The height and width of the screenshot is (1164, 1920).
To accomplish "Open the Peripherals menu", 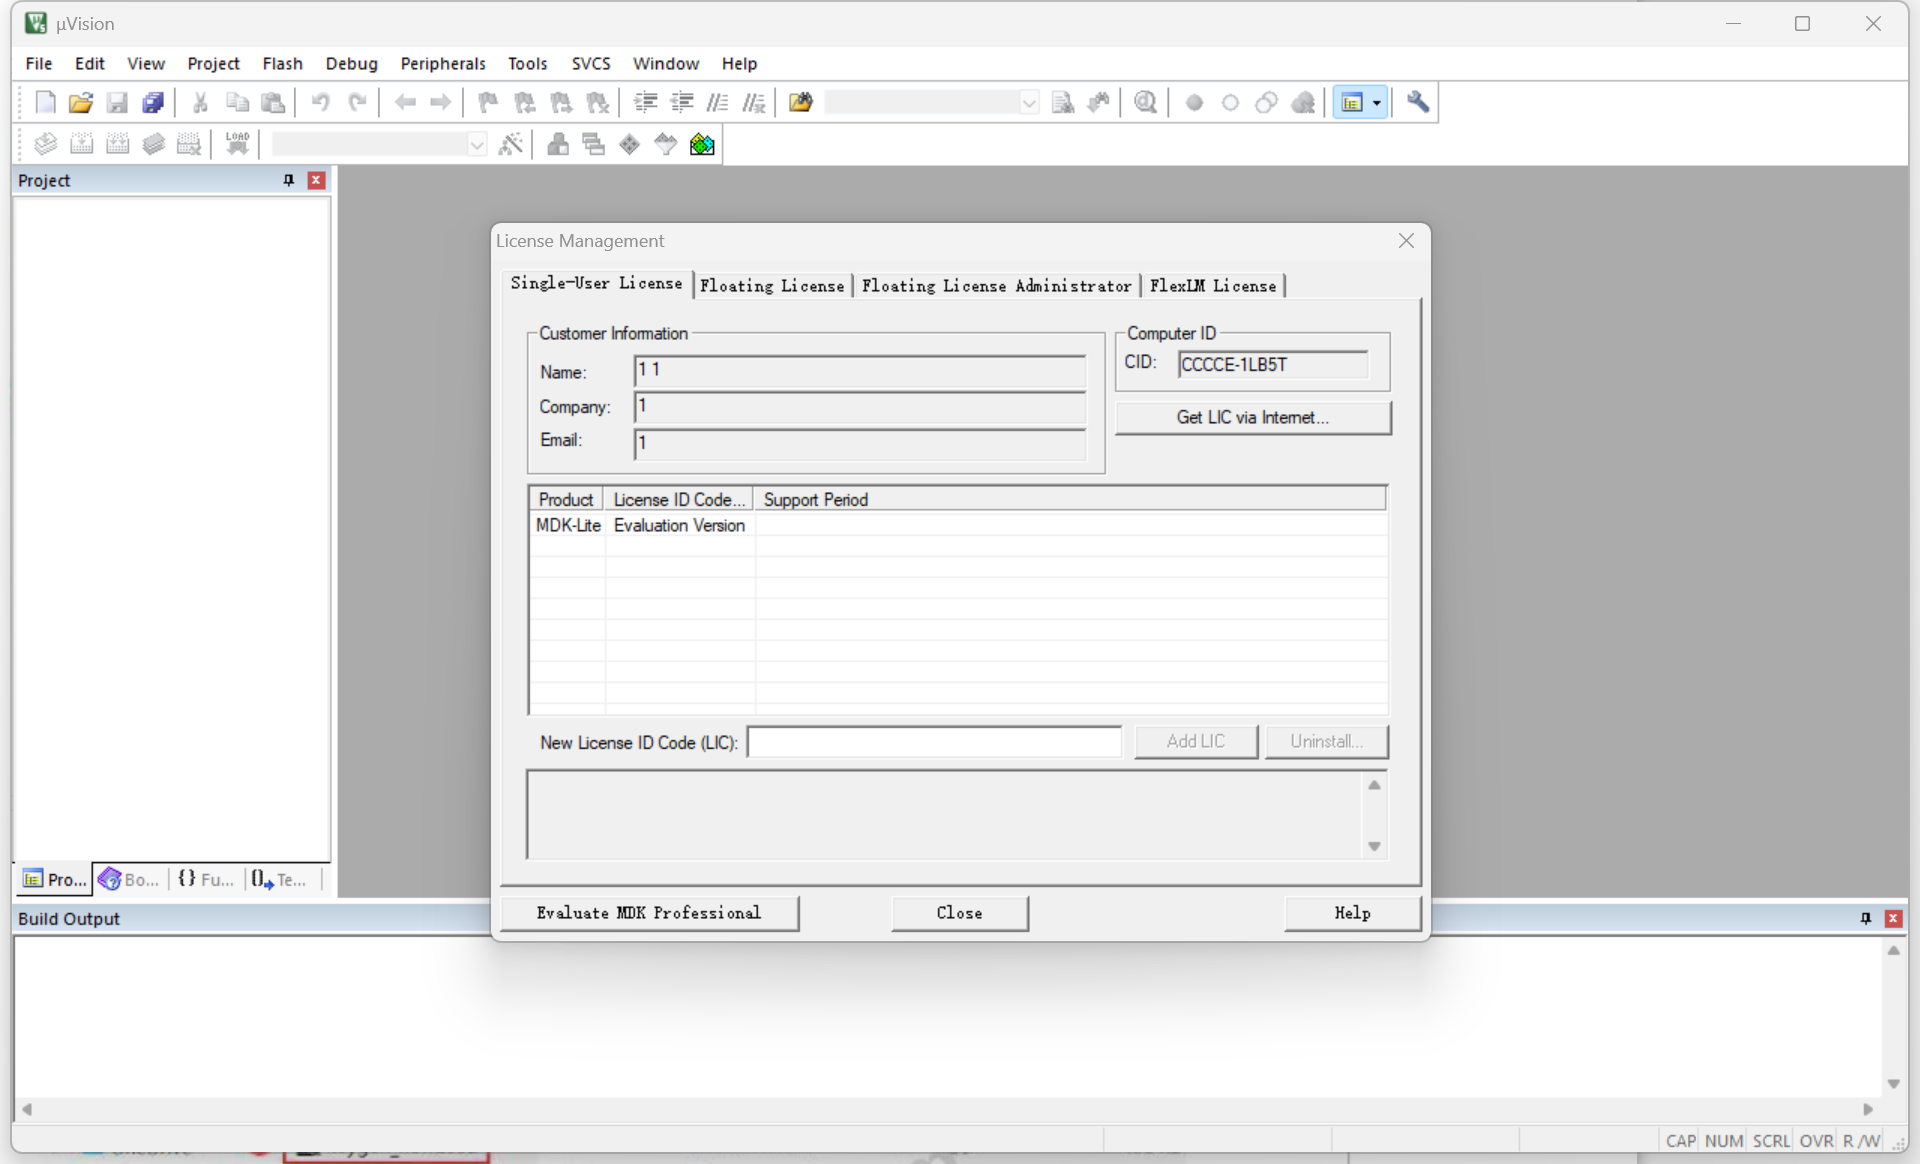I will coord(442,63).
